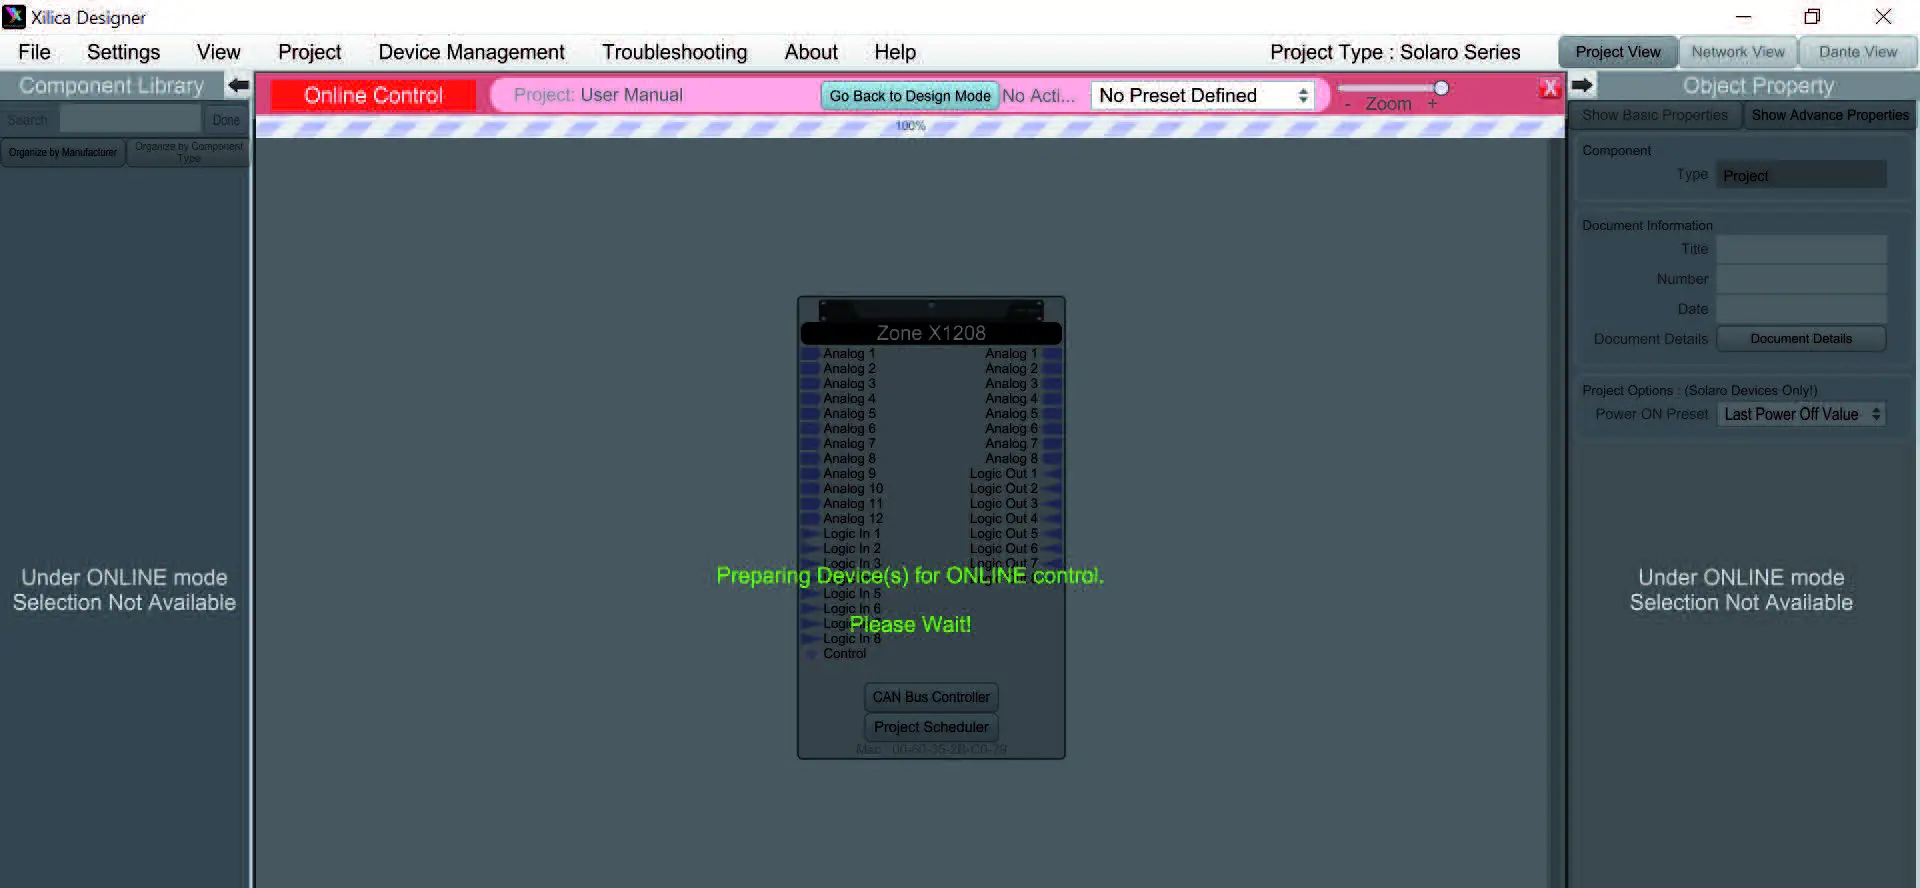
Task: Click the document Title field
Action: (1801, 249)
